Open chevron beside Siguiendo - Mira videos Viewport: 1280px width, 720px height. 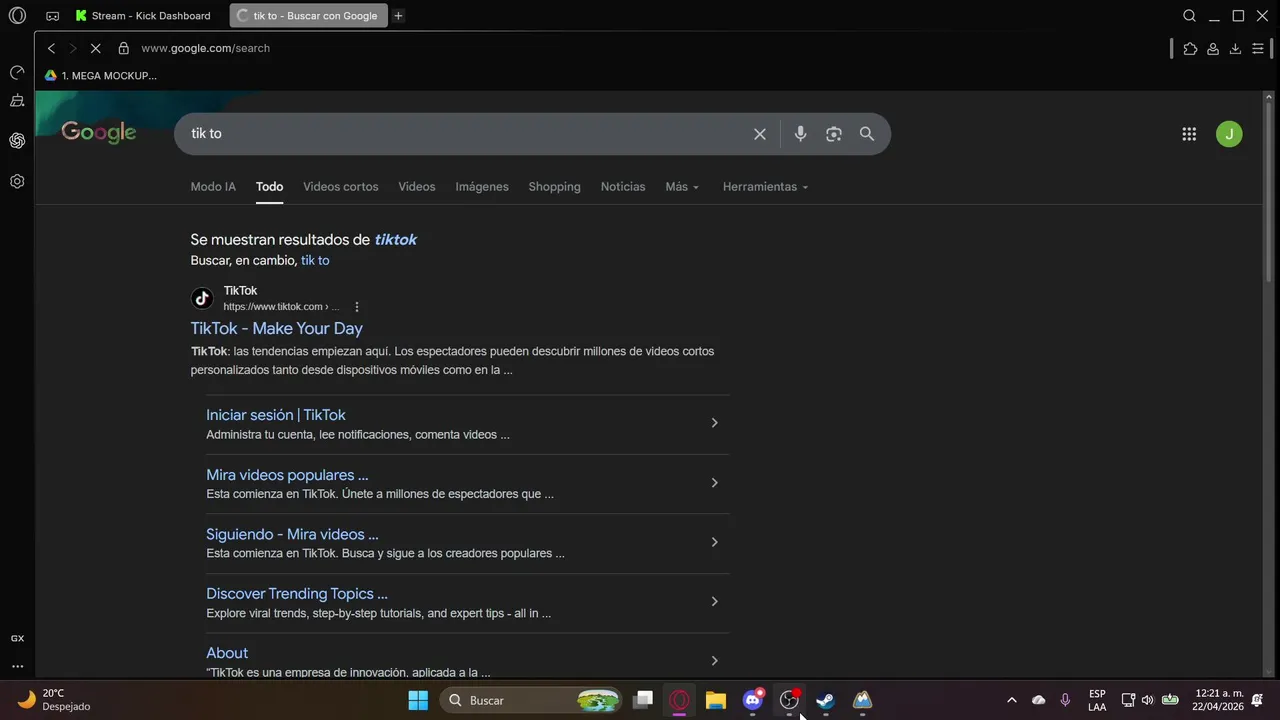714,542
